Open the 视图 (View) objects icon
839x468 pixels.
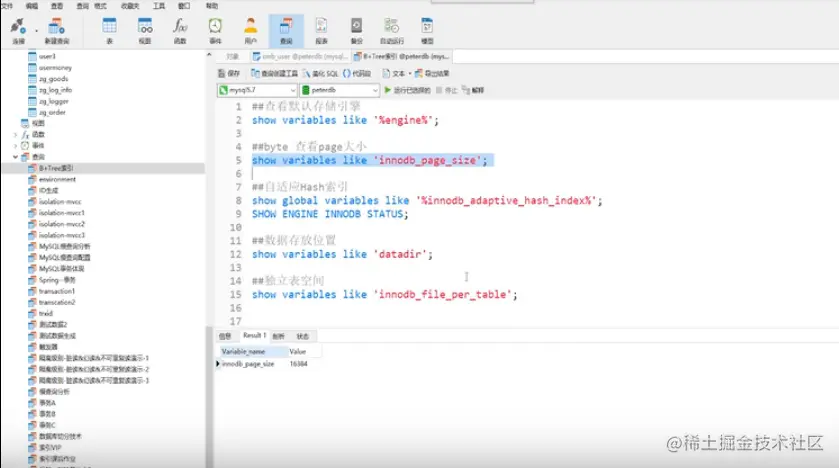coord(145,30)
